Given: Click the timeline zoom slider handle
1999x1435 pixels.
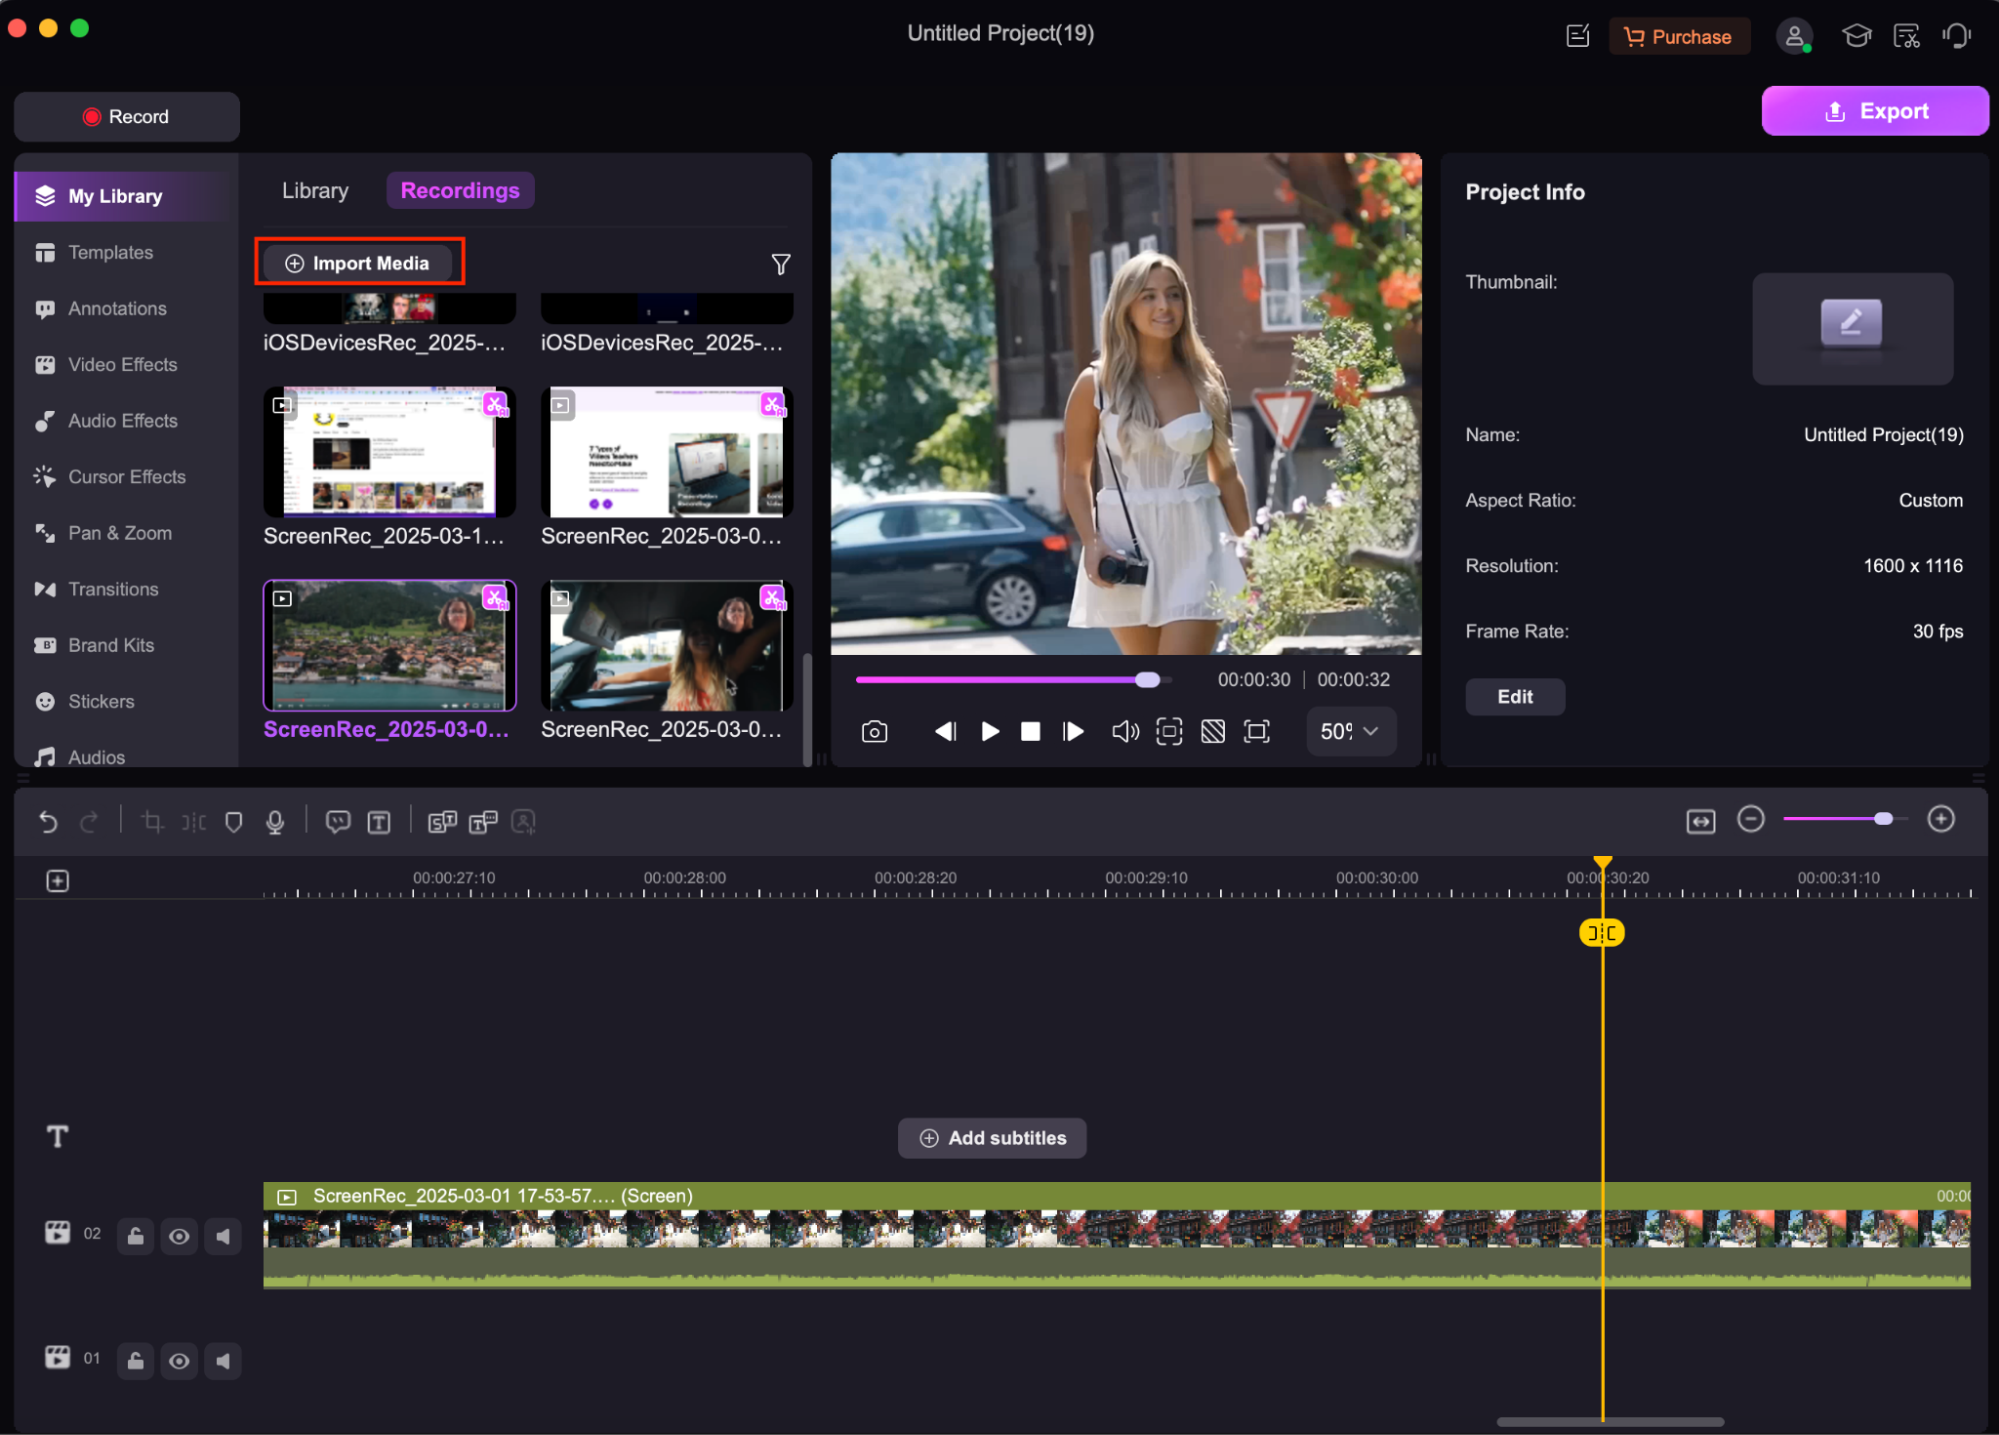Looking at the screenshot, I should 1883,819.
